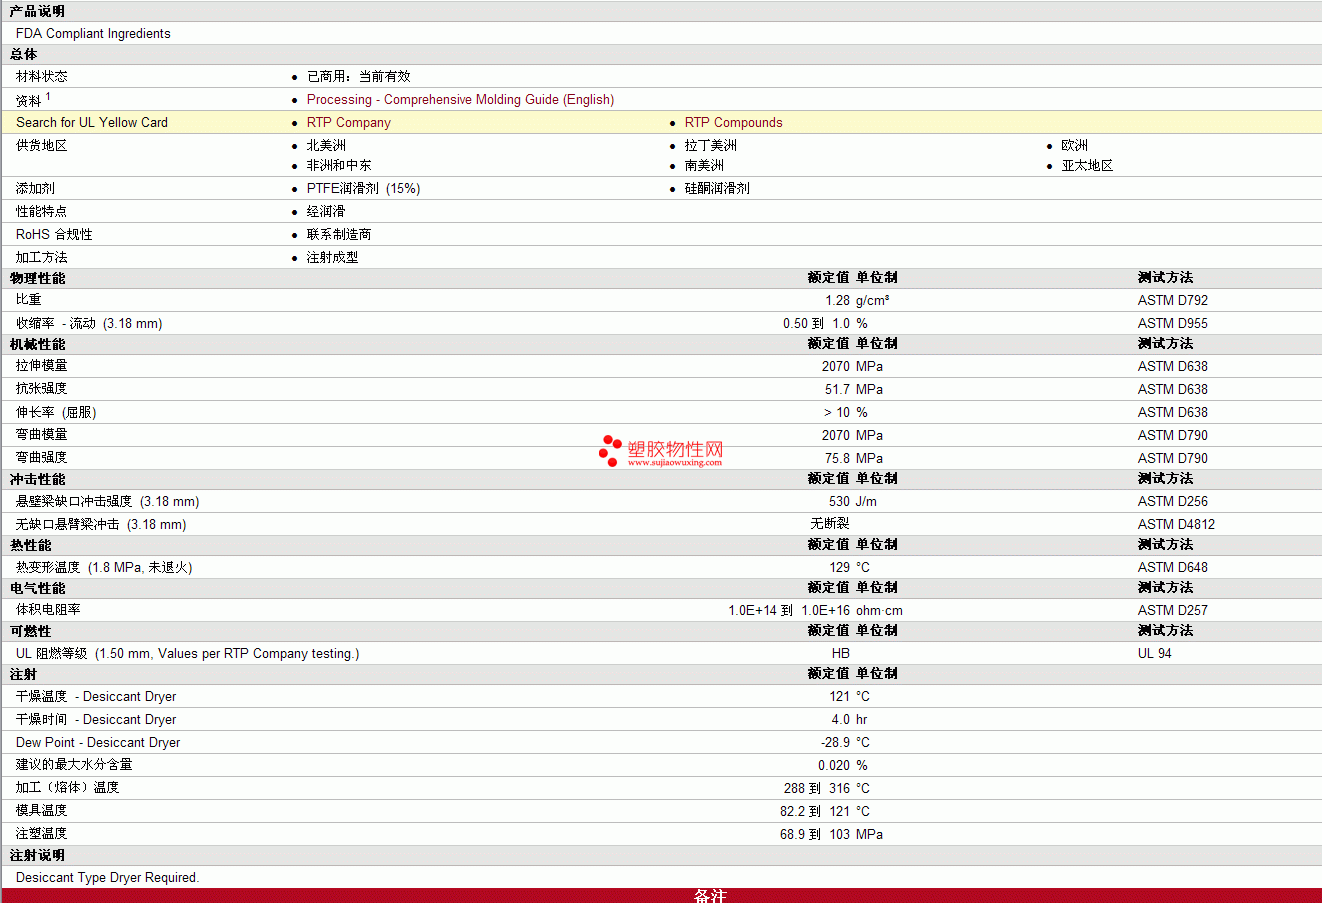Click the '已商用：当前有效' status text

(359, 76)
